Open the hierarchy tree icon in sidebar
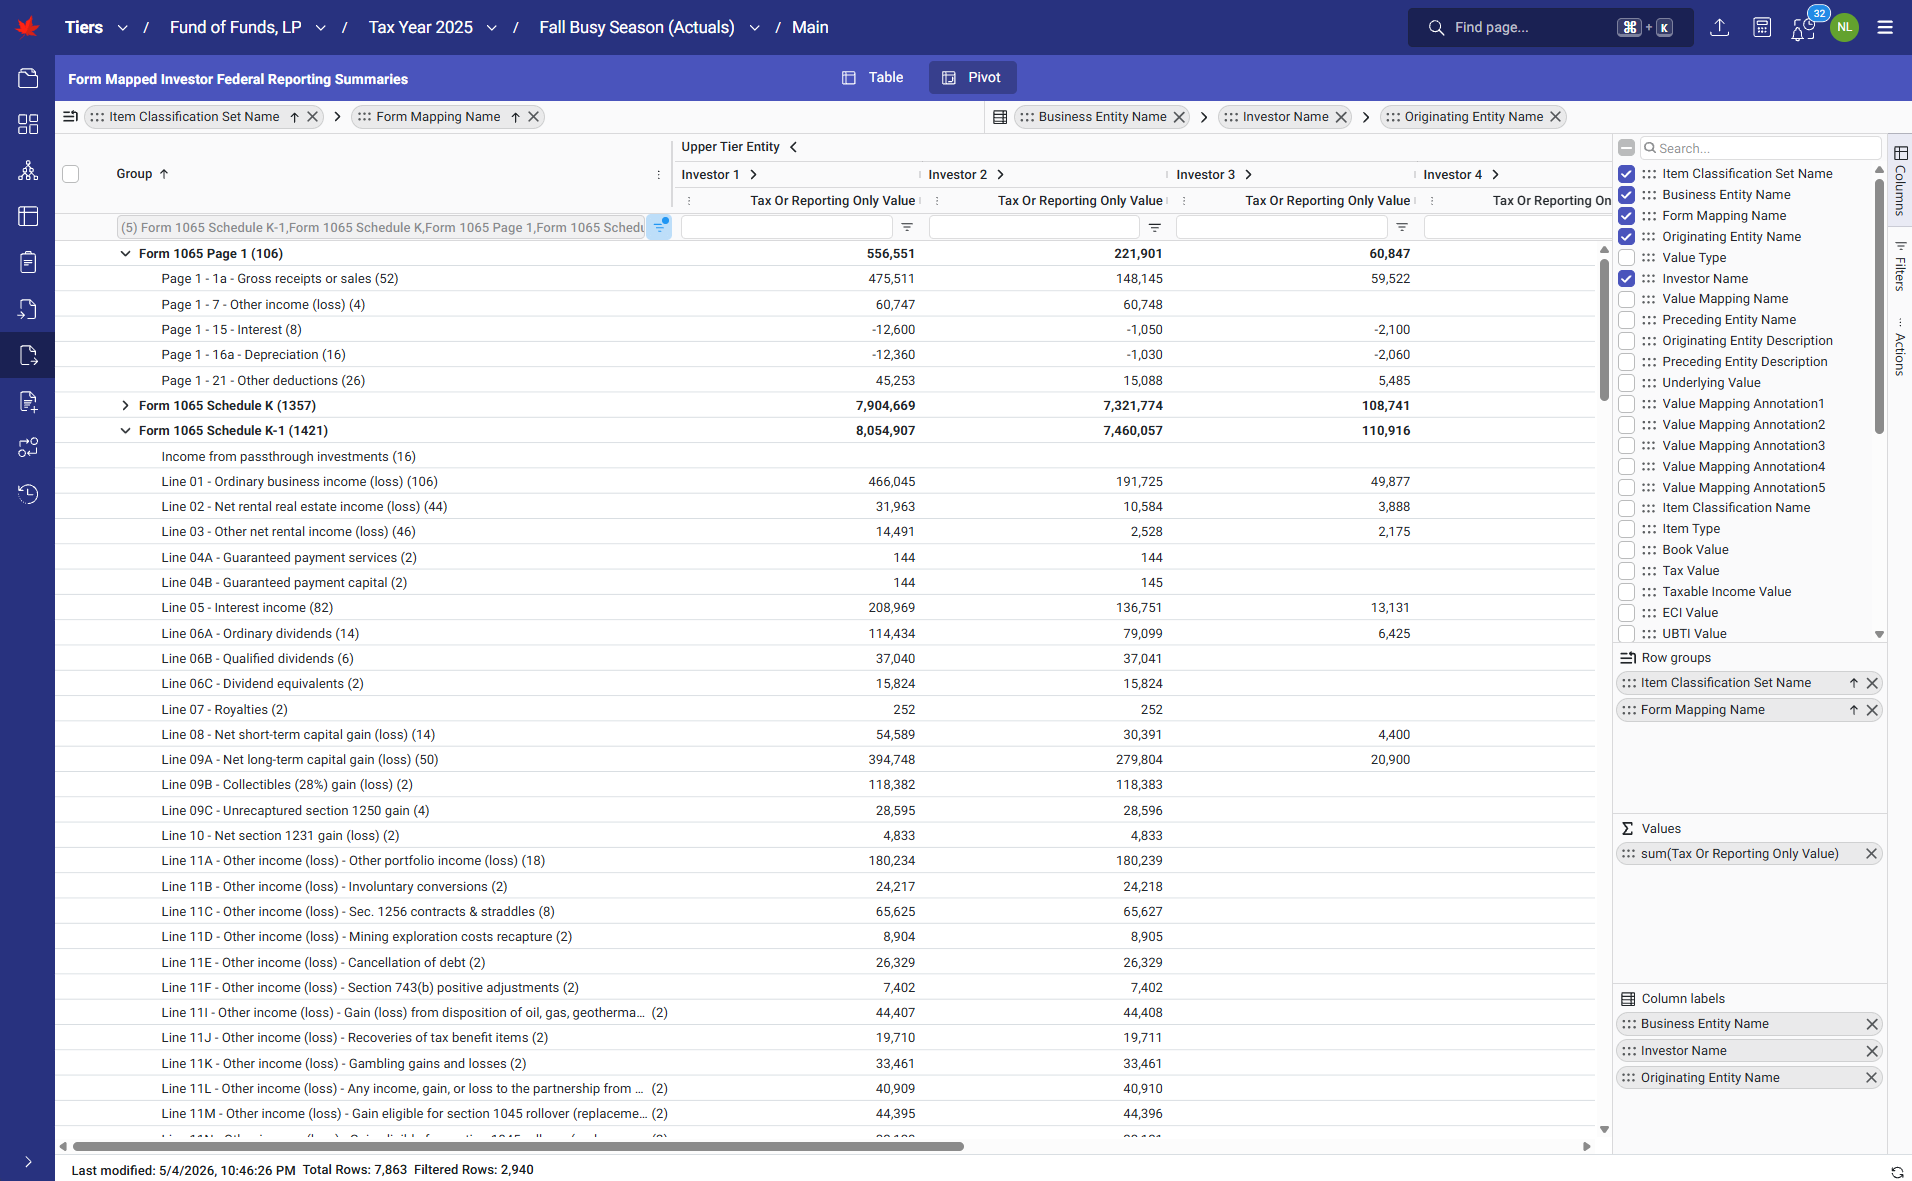The image size is (1912, 1181). (28, 170)
